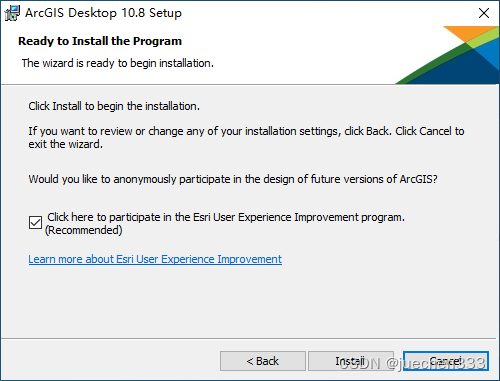
Task: Click the '(Recommended)' text under the checkbox
Action: click(x=84, y=230)
